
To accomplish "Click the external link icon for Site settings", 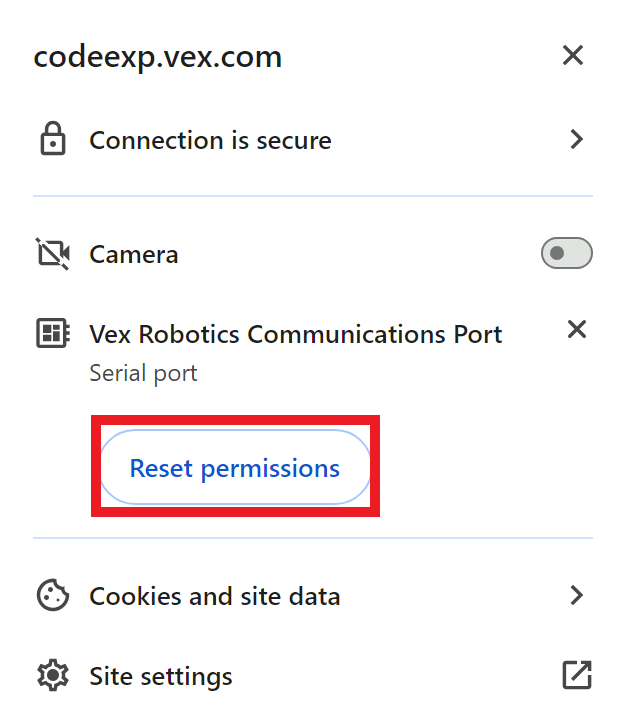I will pyautogui.click(x=576, y=676).
